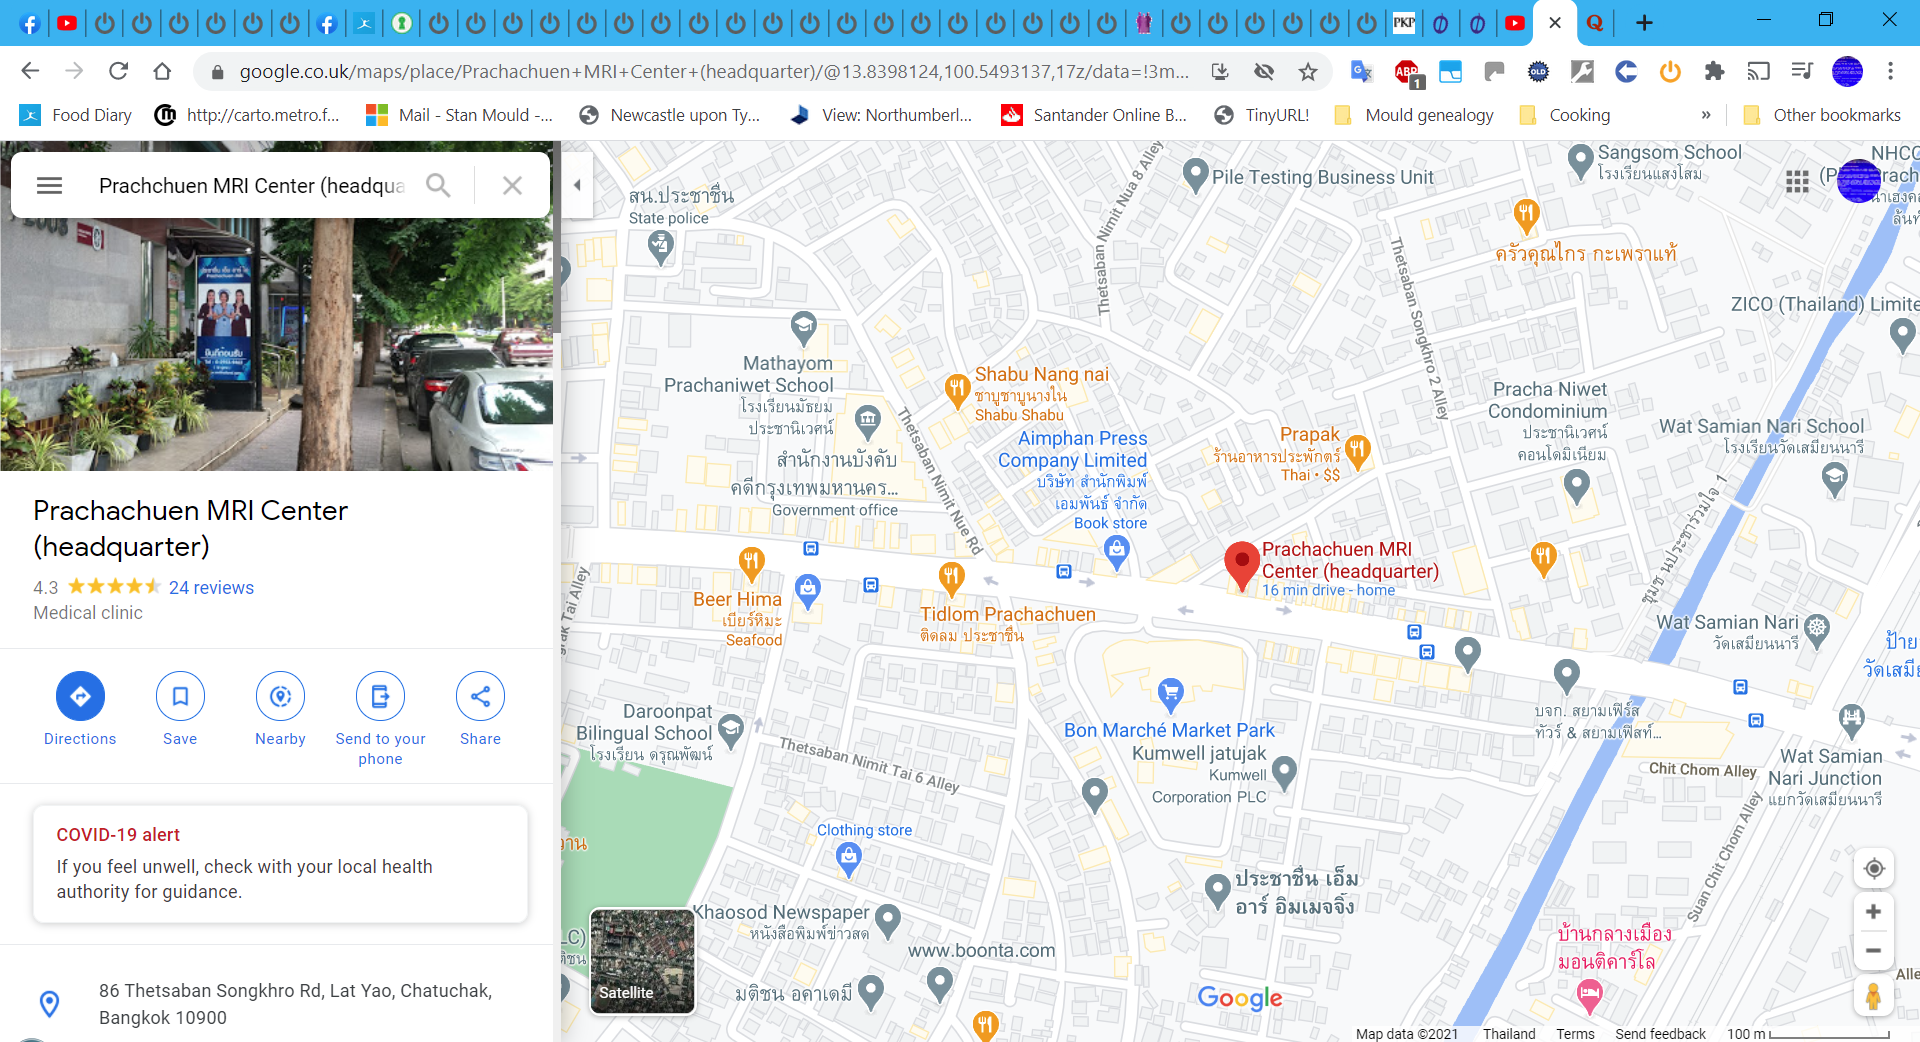This screenshot has height=1042, width=1920.
Task: Zoom in on the map
Action: click(1874, 911)
